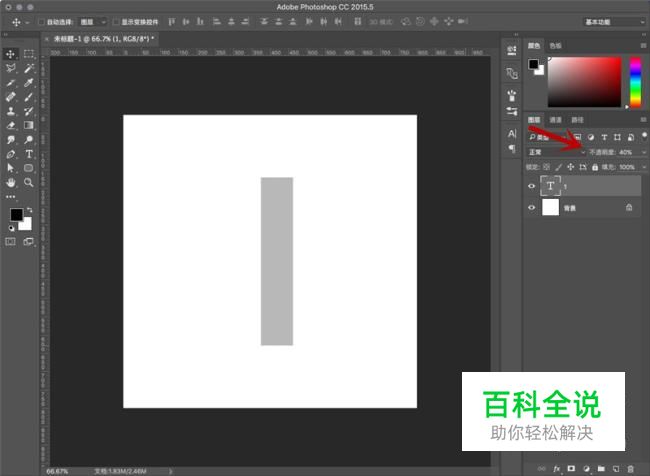Open the Edit Toolbar three-dots button

[10, 197]
